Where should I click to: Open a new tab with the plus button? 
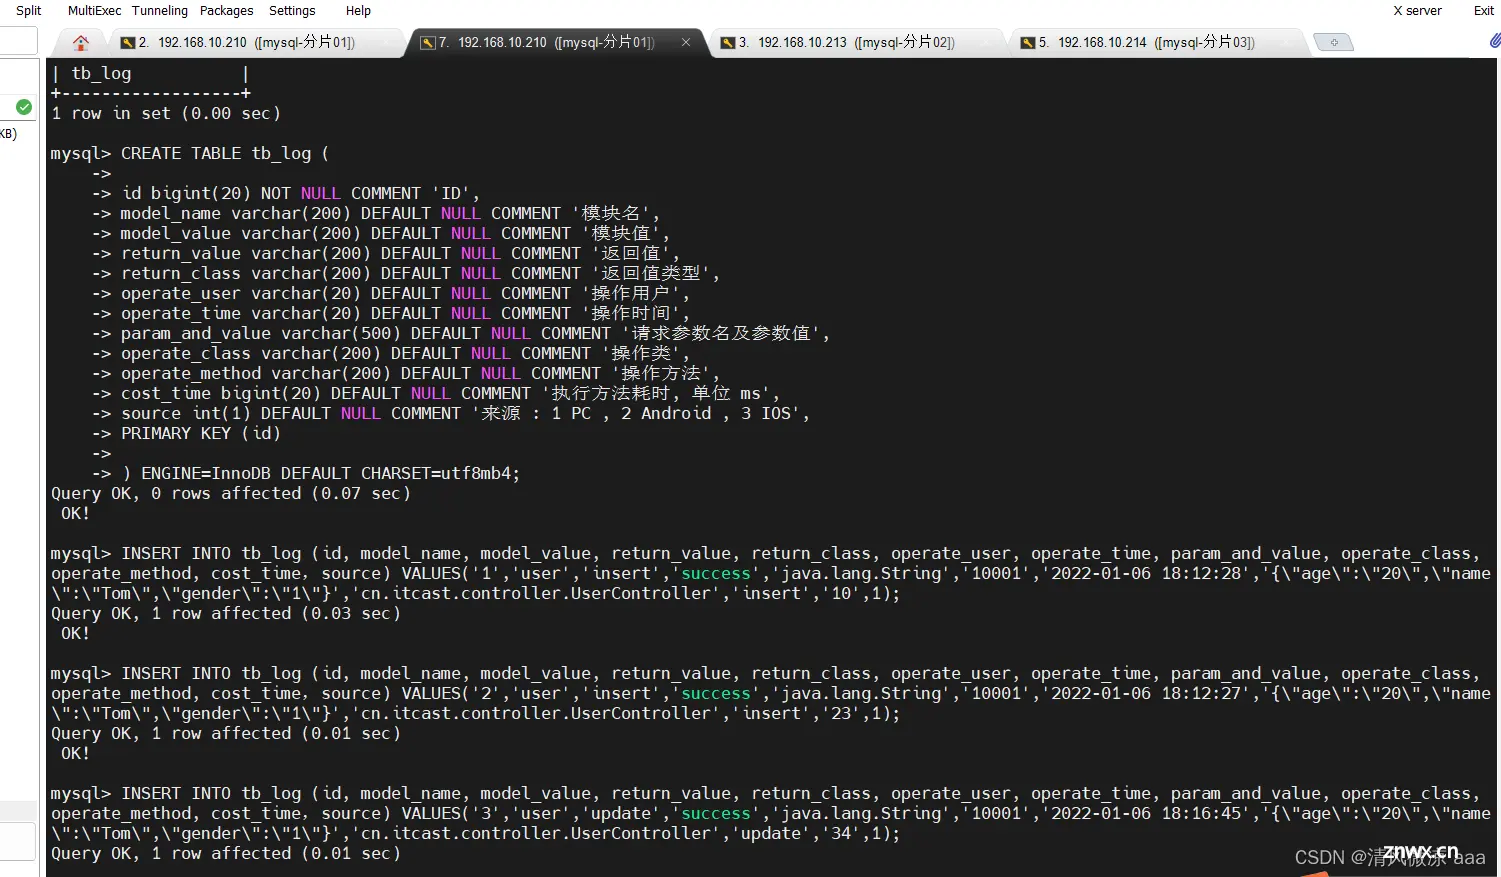click(1333, 42)
